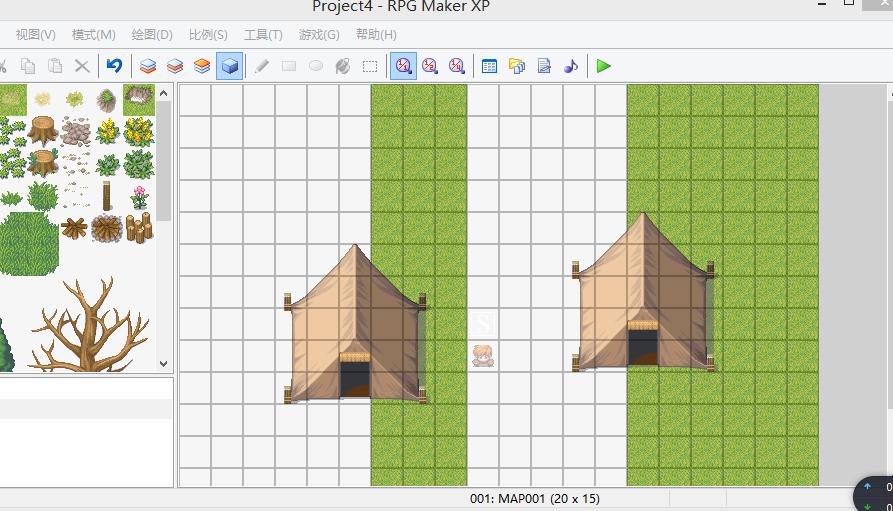Viewport: 893px width, 511px height.
Task: Open the 比例(S) menu
Action: [208, 35]
